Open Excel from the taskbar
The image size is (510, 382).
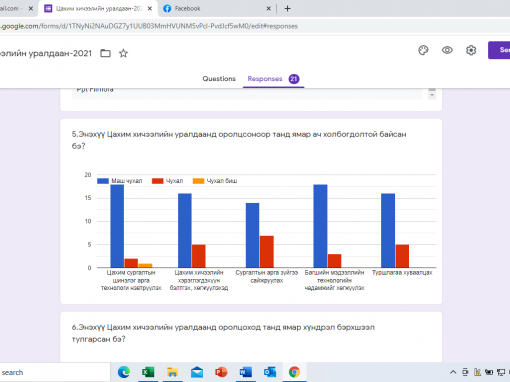click(x=148, y=372)
